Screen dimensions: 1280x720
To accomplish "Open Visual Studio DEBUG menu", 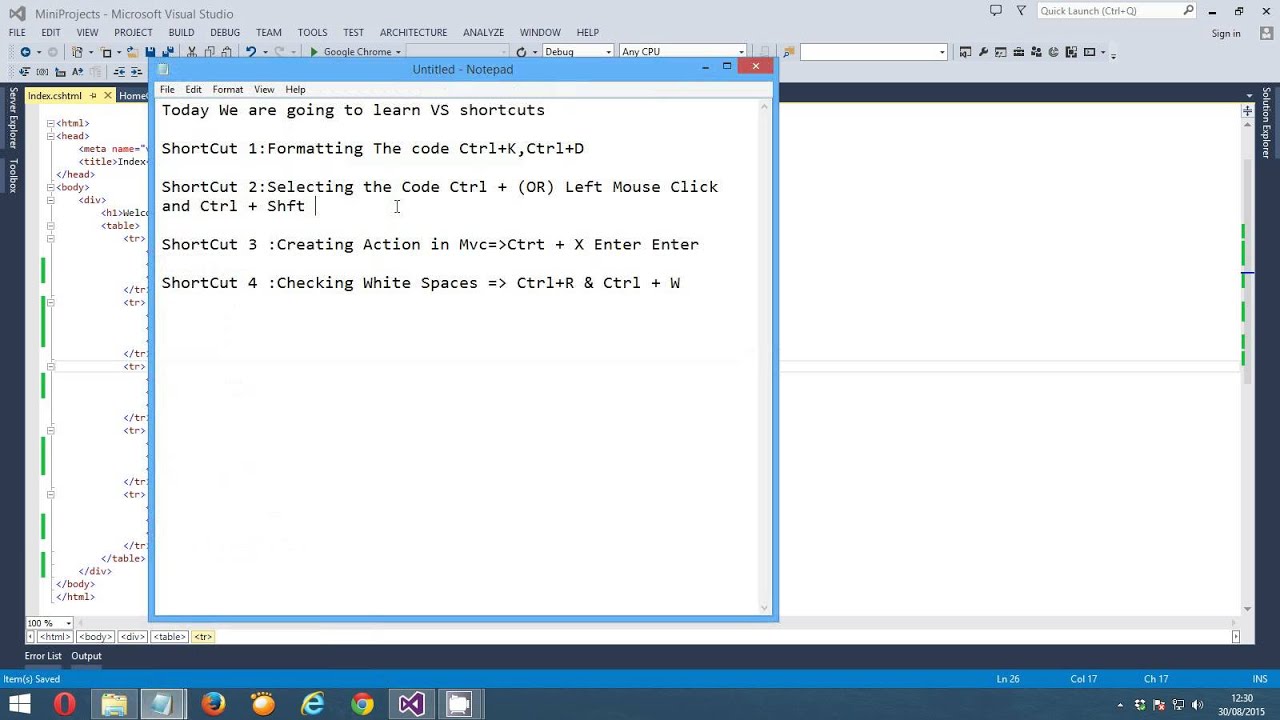I will point(225,32).
